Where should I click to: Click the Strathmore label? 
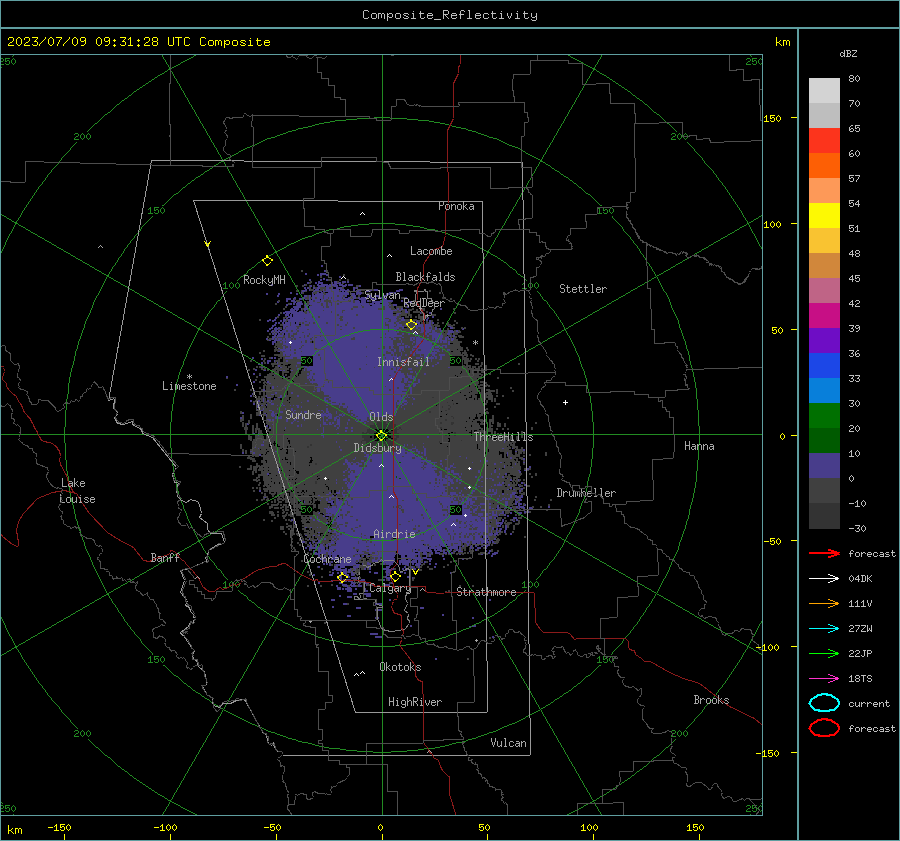tap(486, 592)
